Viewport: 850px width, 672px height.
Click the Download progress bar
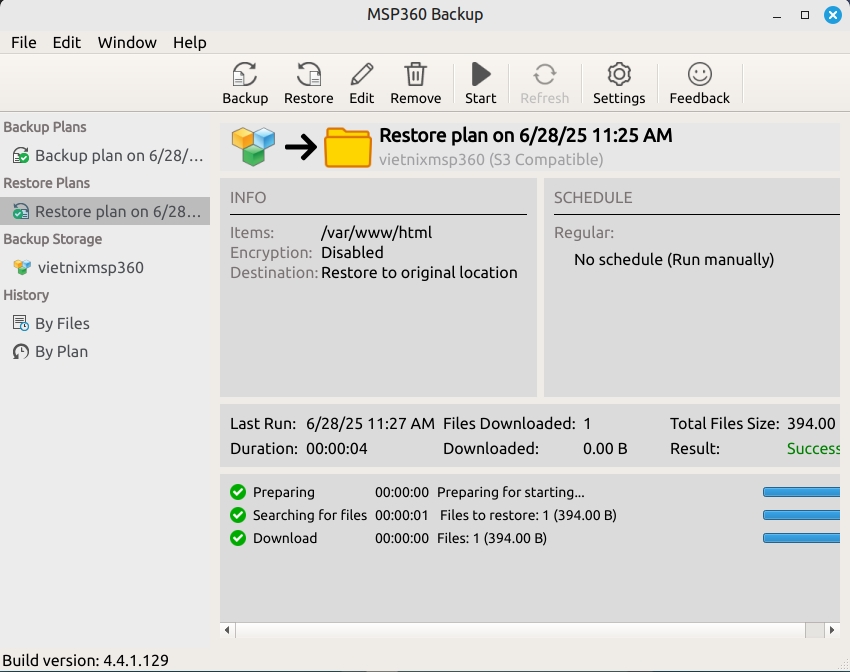(x=801, y=538)
